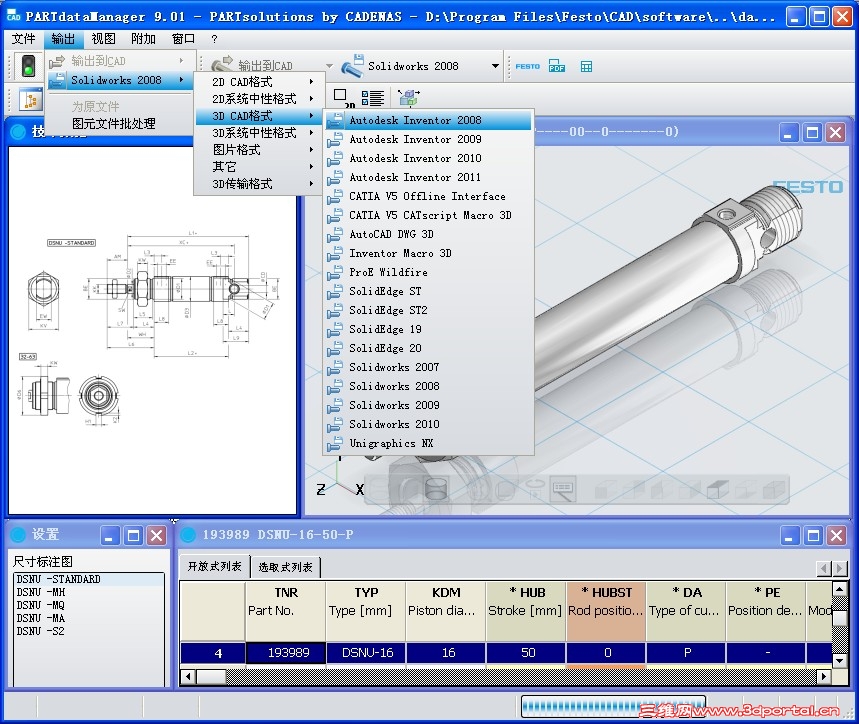
Task: Choose Autodesk Inventor 2011 format
Action: pos(428,177)
